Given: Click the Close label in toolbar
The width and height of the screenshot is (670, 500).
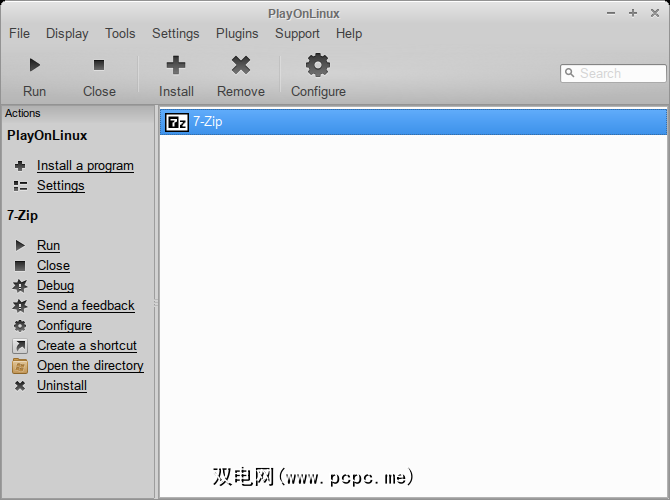Looking at the screenshot, I should [99, 91].
